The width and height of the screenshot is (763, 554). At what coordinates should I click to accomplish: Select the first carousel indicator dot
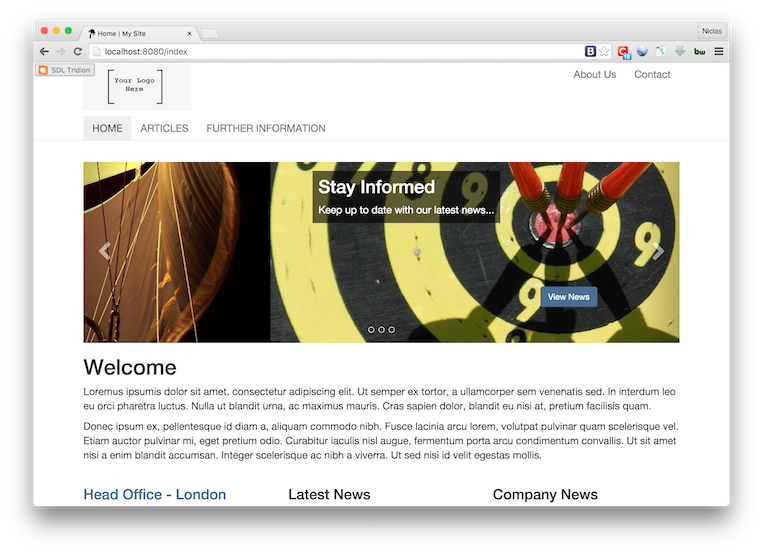(x=371, y=329)
